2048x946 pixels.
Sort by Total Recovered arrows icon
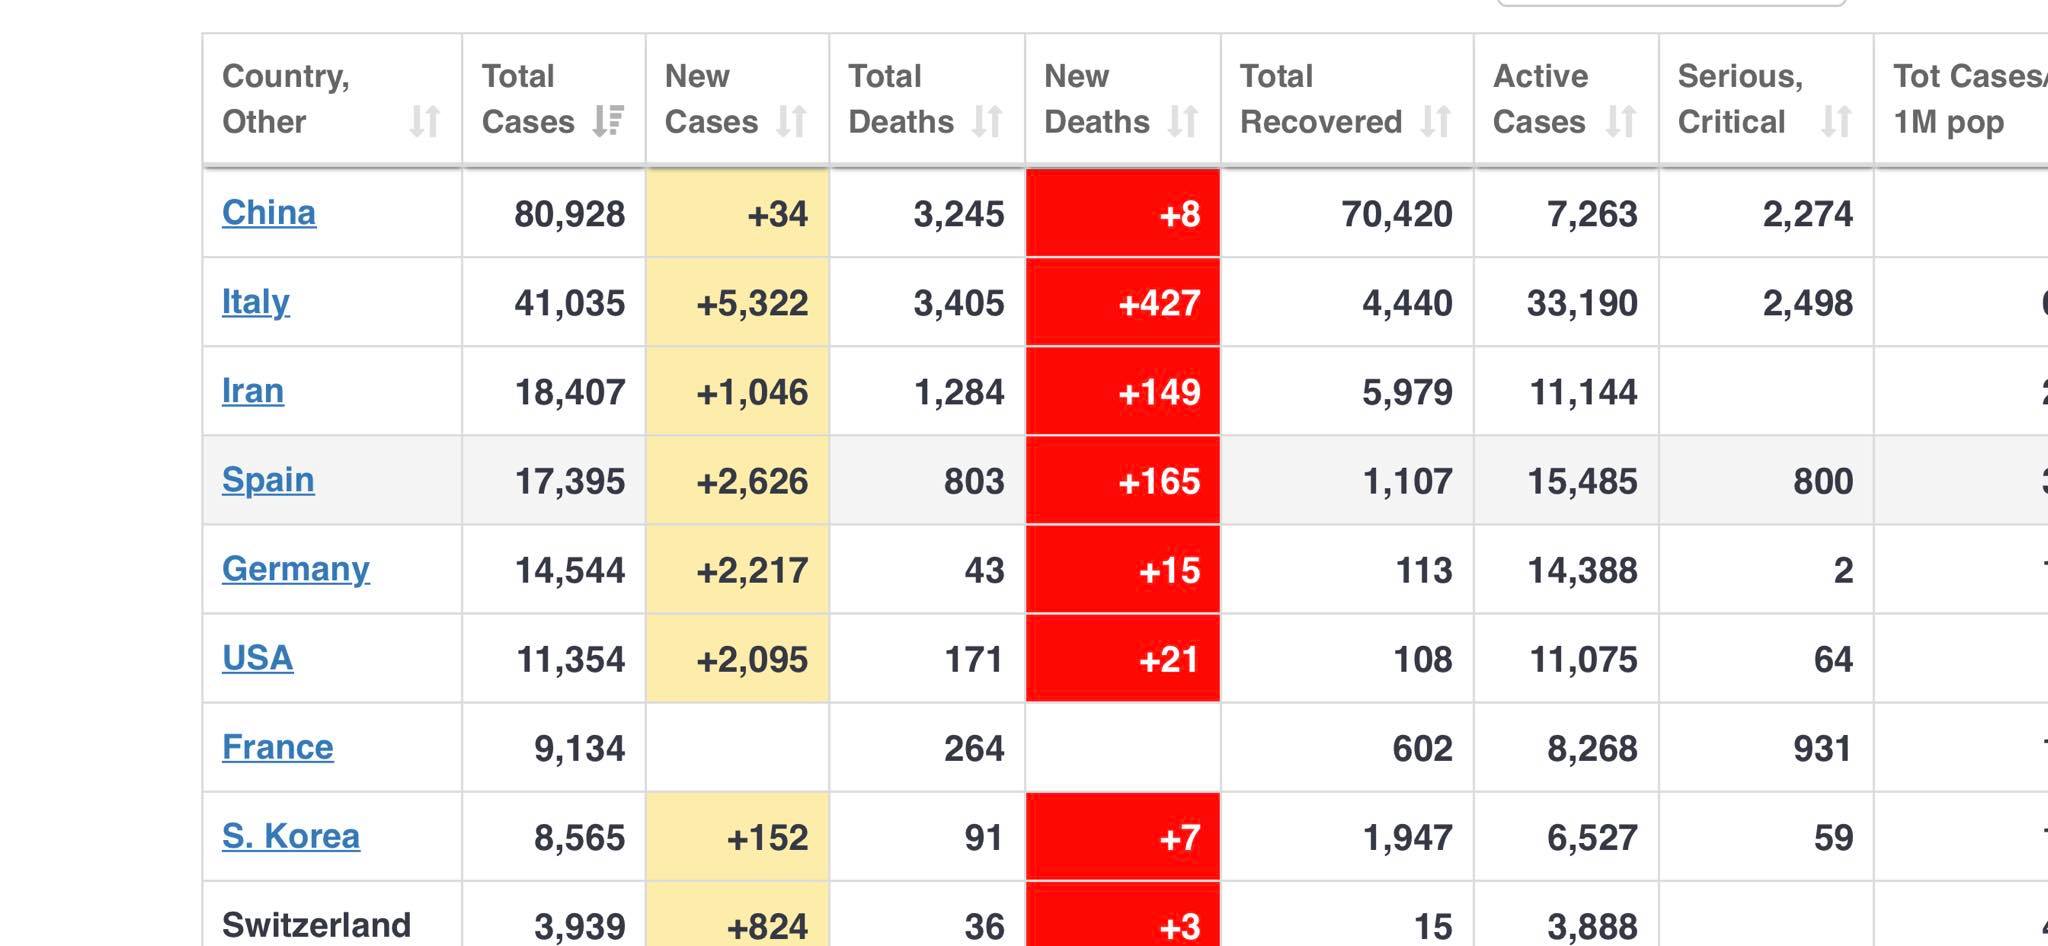pos(1436,122)
